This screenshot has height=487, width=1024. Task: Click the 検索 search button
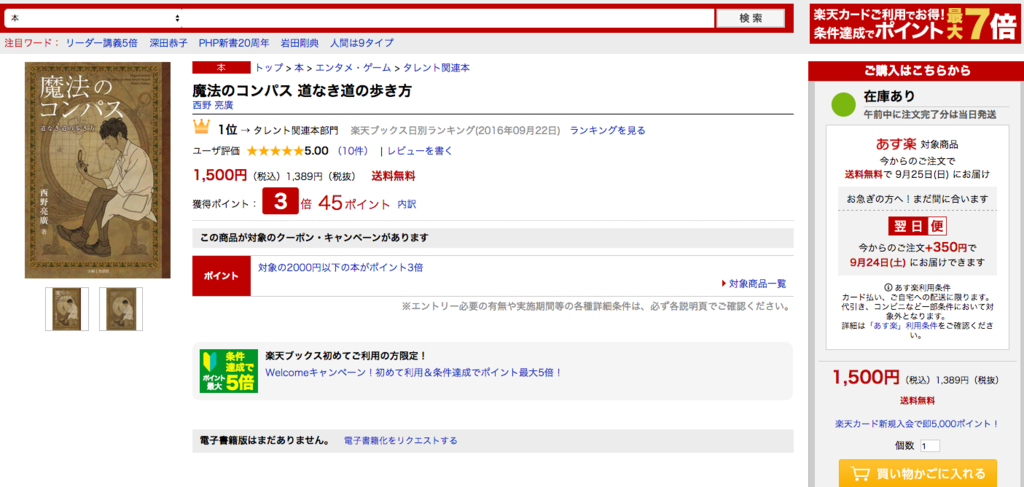click(750, 18)
